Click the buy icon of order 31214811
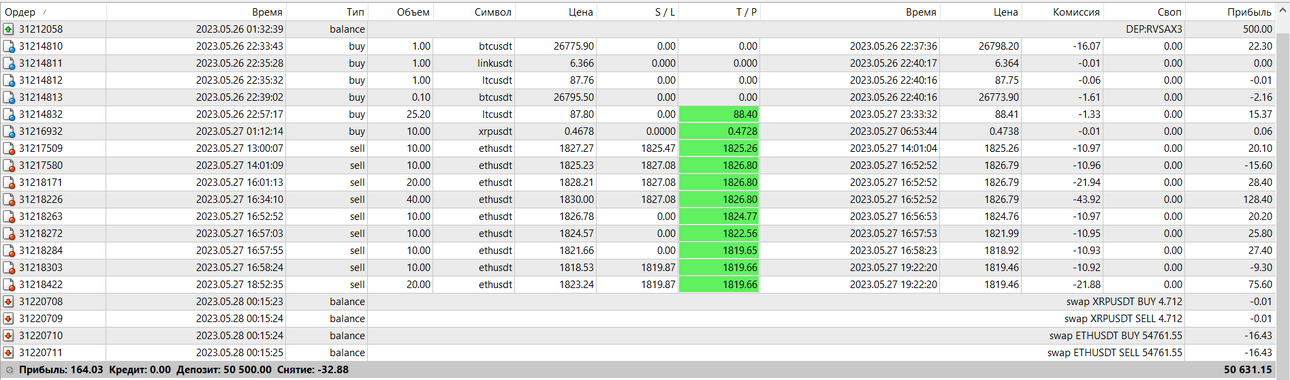Image resolution: width=1290 pixels, height=380 pixels. click(x=9, y=63)
